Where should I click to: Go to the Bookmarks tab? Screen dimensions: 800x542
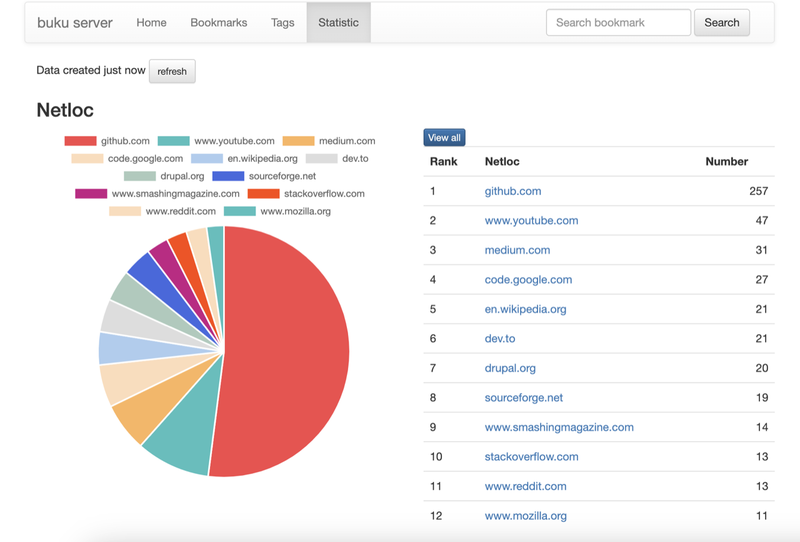coord(218,22)
